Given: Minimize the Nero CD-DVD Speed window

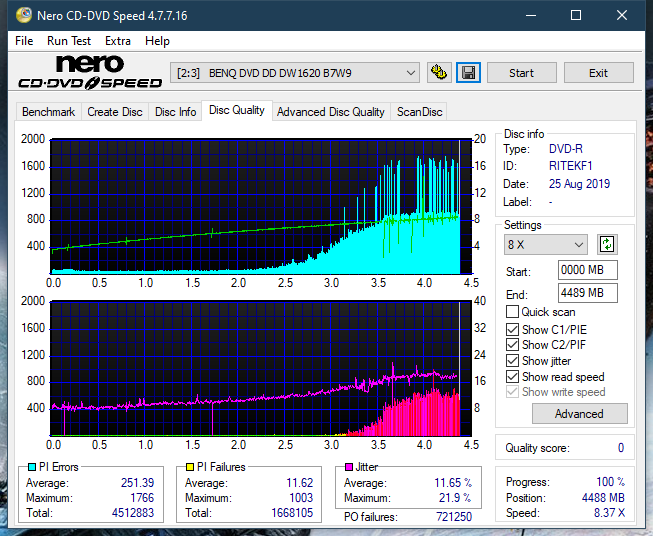Looking at the screenshot, I should pyautogui.click(x=531, y=15).
